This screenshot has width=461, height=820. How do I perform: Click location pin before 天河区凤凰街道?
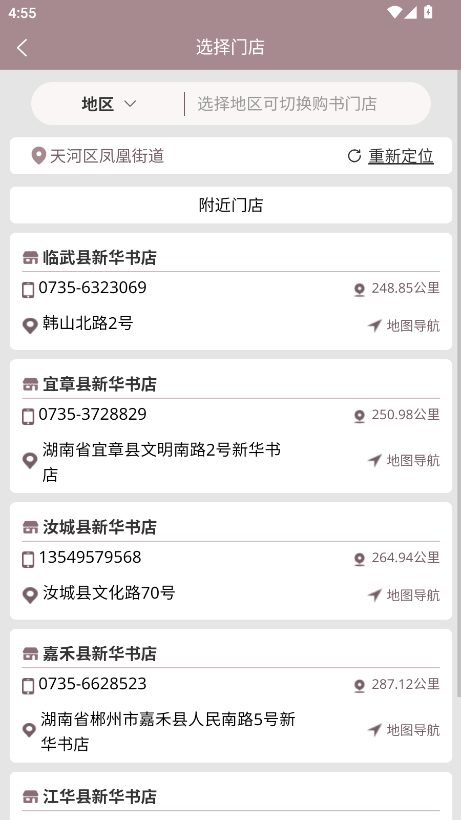(39, 156)
